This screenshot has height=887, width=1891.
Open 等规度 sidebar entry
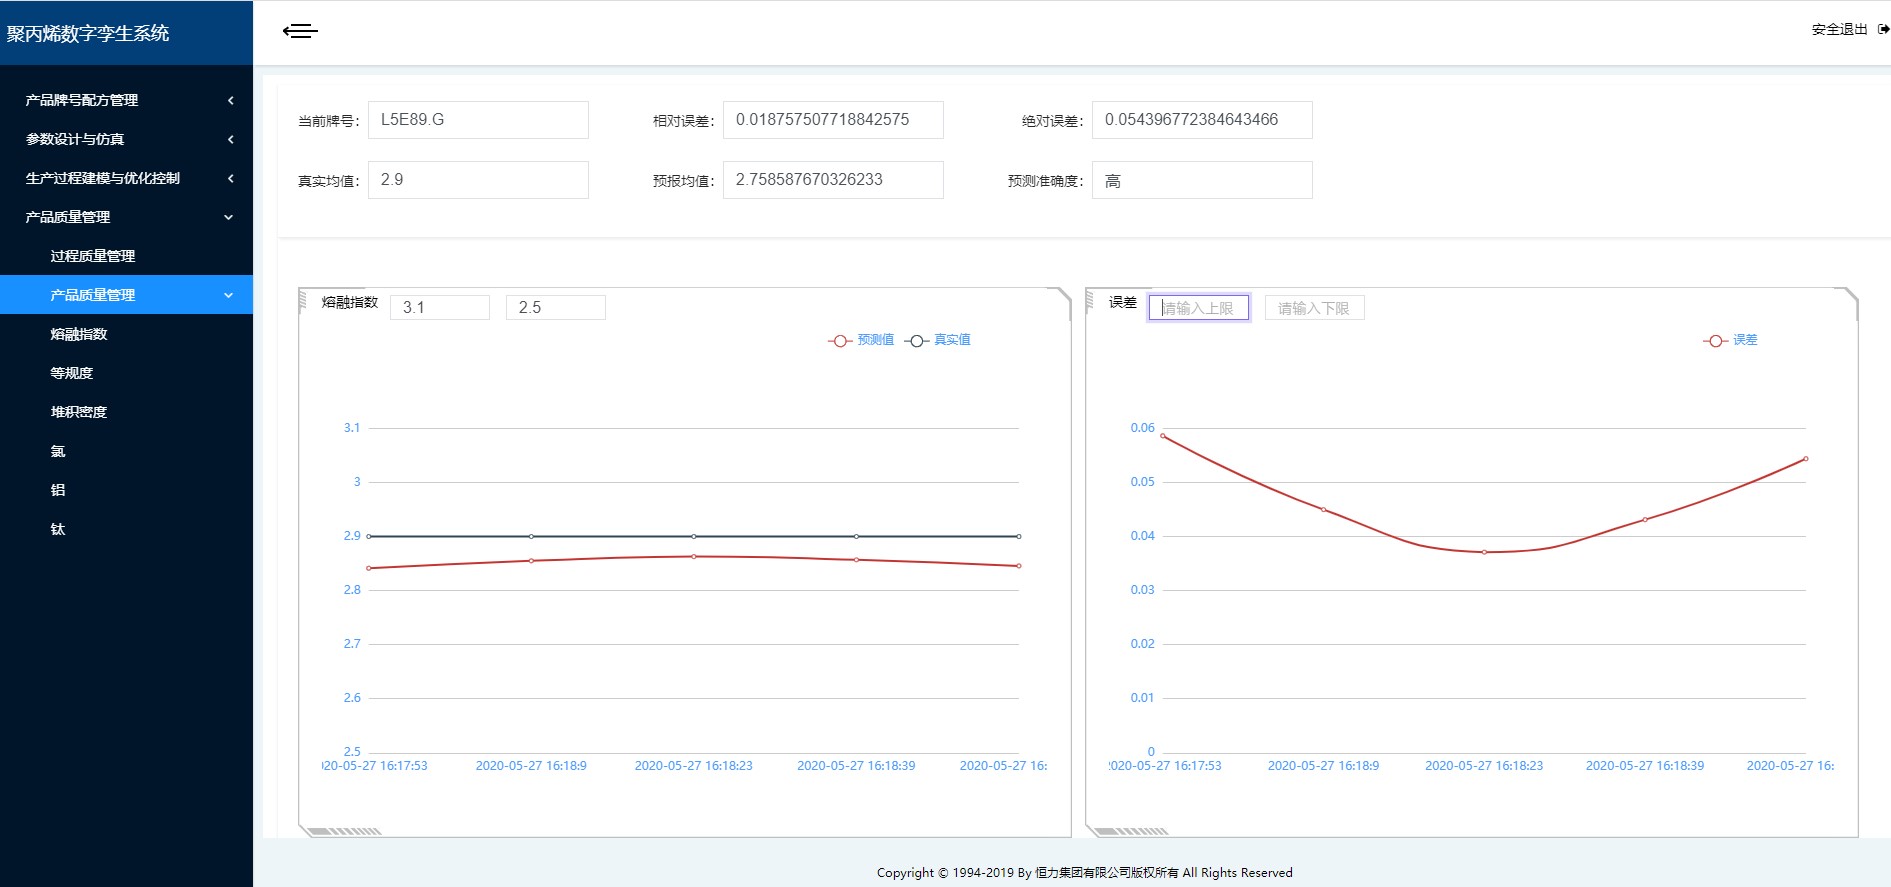72,373
